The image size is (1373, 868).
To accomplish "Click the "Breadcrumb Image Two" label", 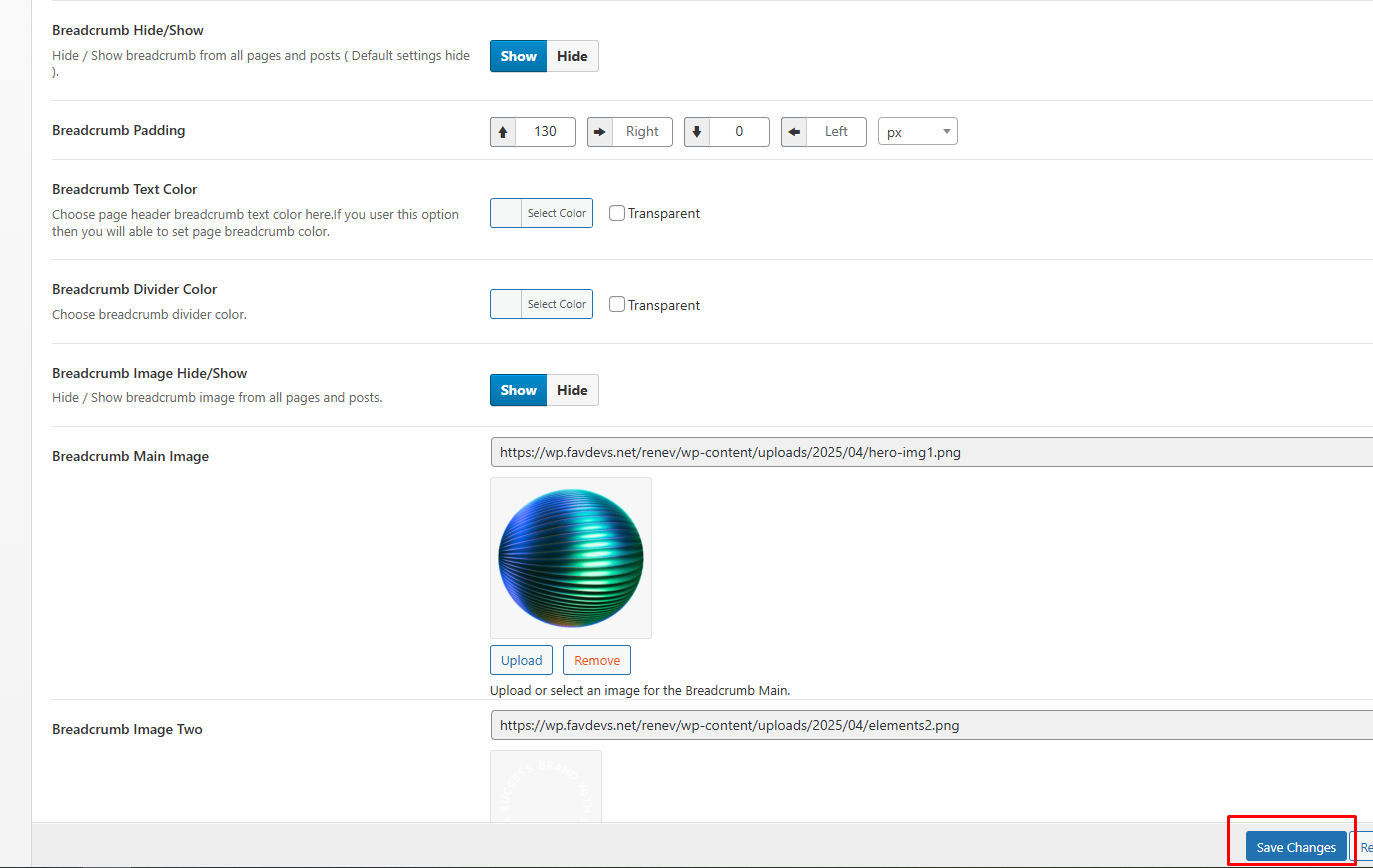I will pos(127,729).
